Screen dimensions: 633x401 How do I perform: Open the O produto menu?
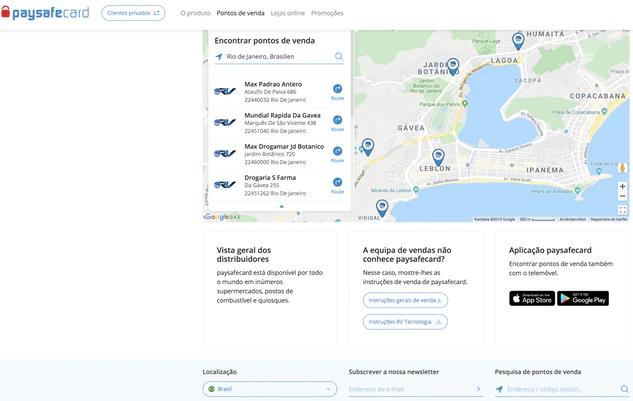click(x=195, y=13)
